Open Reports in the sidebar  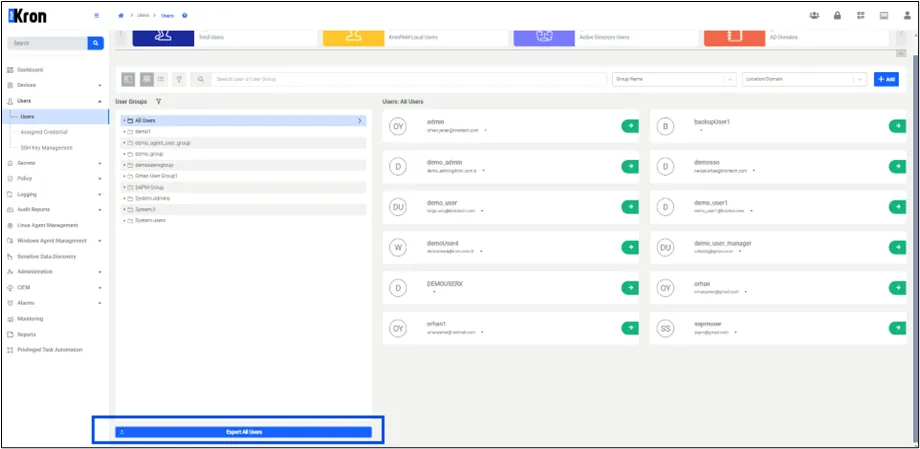coord(26,335)
